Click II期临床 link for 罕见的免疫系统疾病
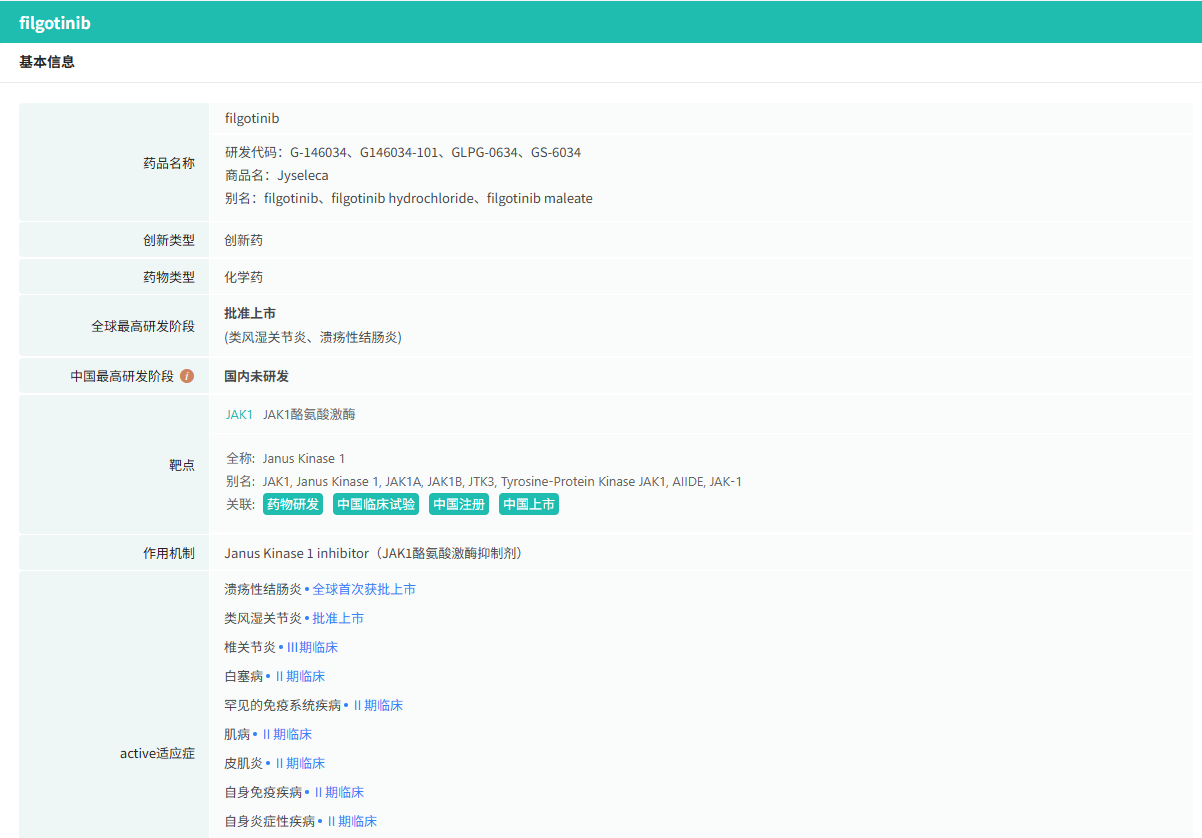 click(377, 706)
